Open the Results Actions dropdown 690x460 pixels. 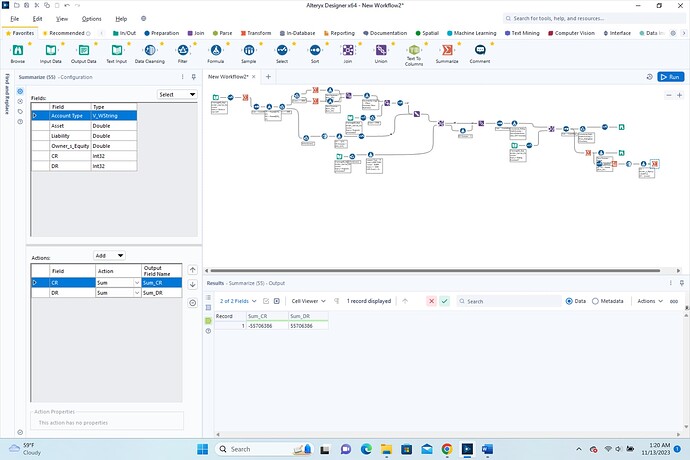pyautogui.click(x=650, y=301)
